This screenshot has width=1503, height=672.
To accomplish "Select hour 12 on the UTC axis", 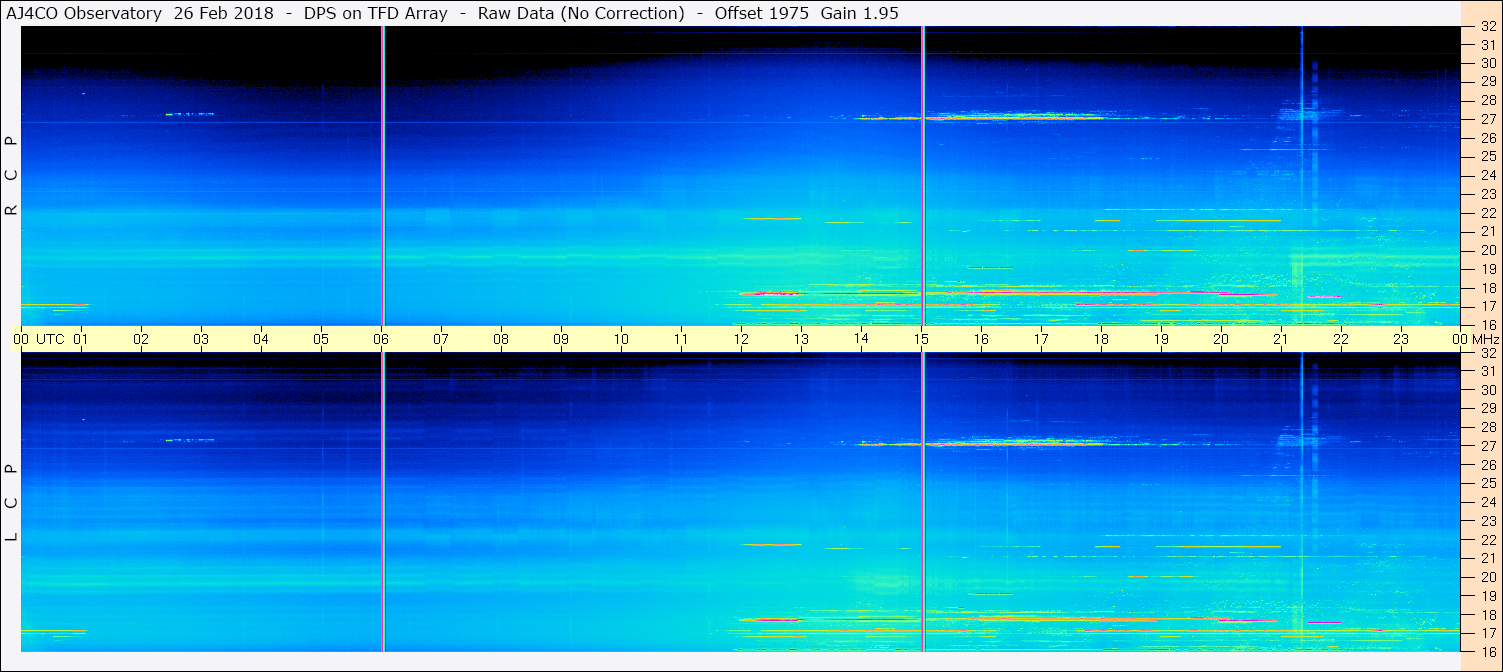I will [x=741, y=339].
